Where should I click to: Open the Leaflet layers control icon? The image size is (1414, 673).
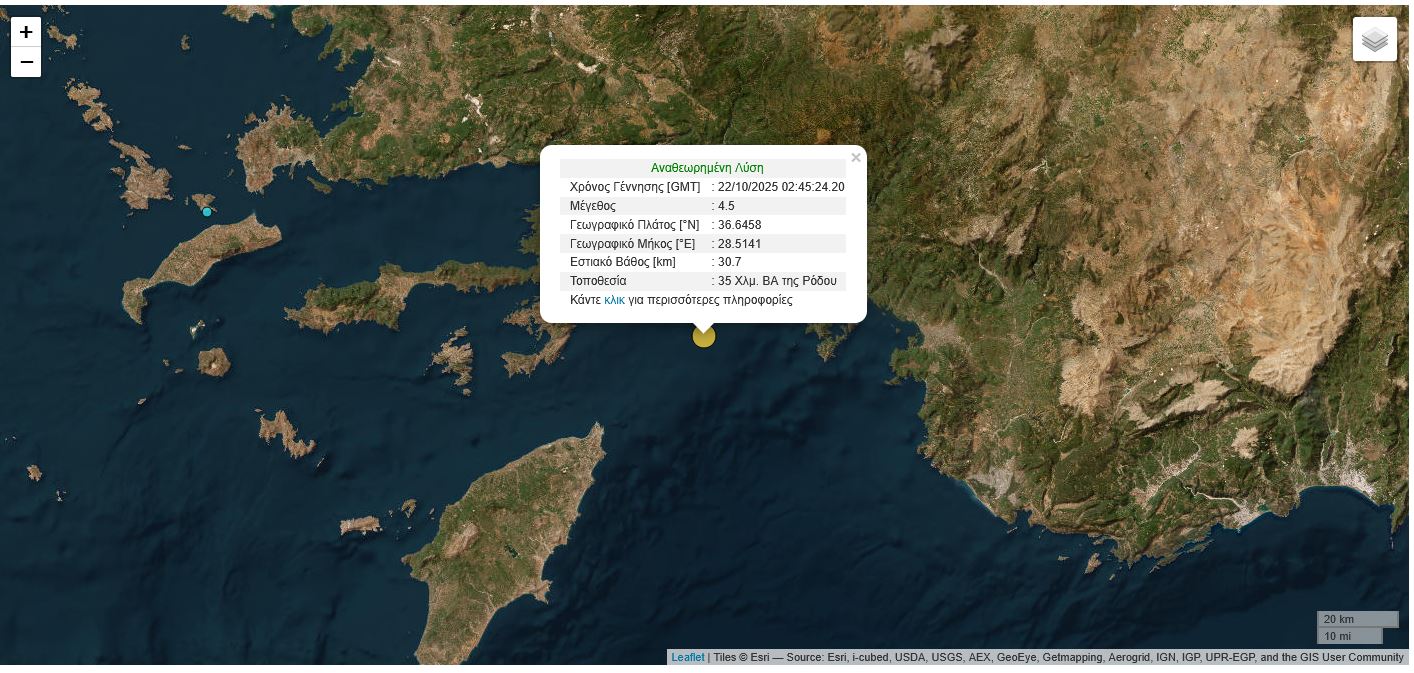click(x=1375, y=39)
